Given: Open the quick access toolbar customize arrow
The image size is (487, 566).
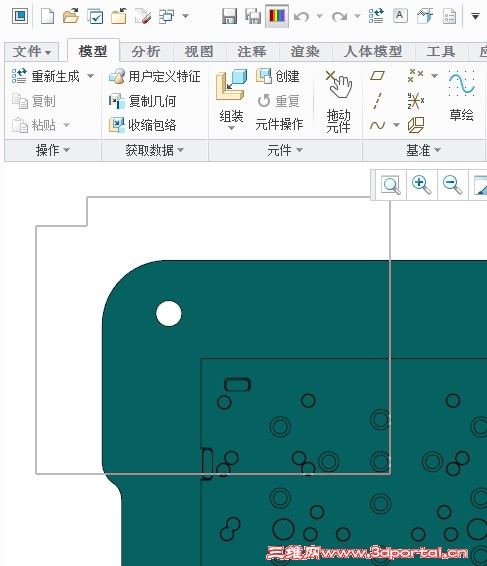Looking at the screenshot, I should tap(475, 16).
